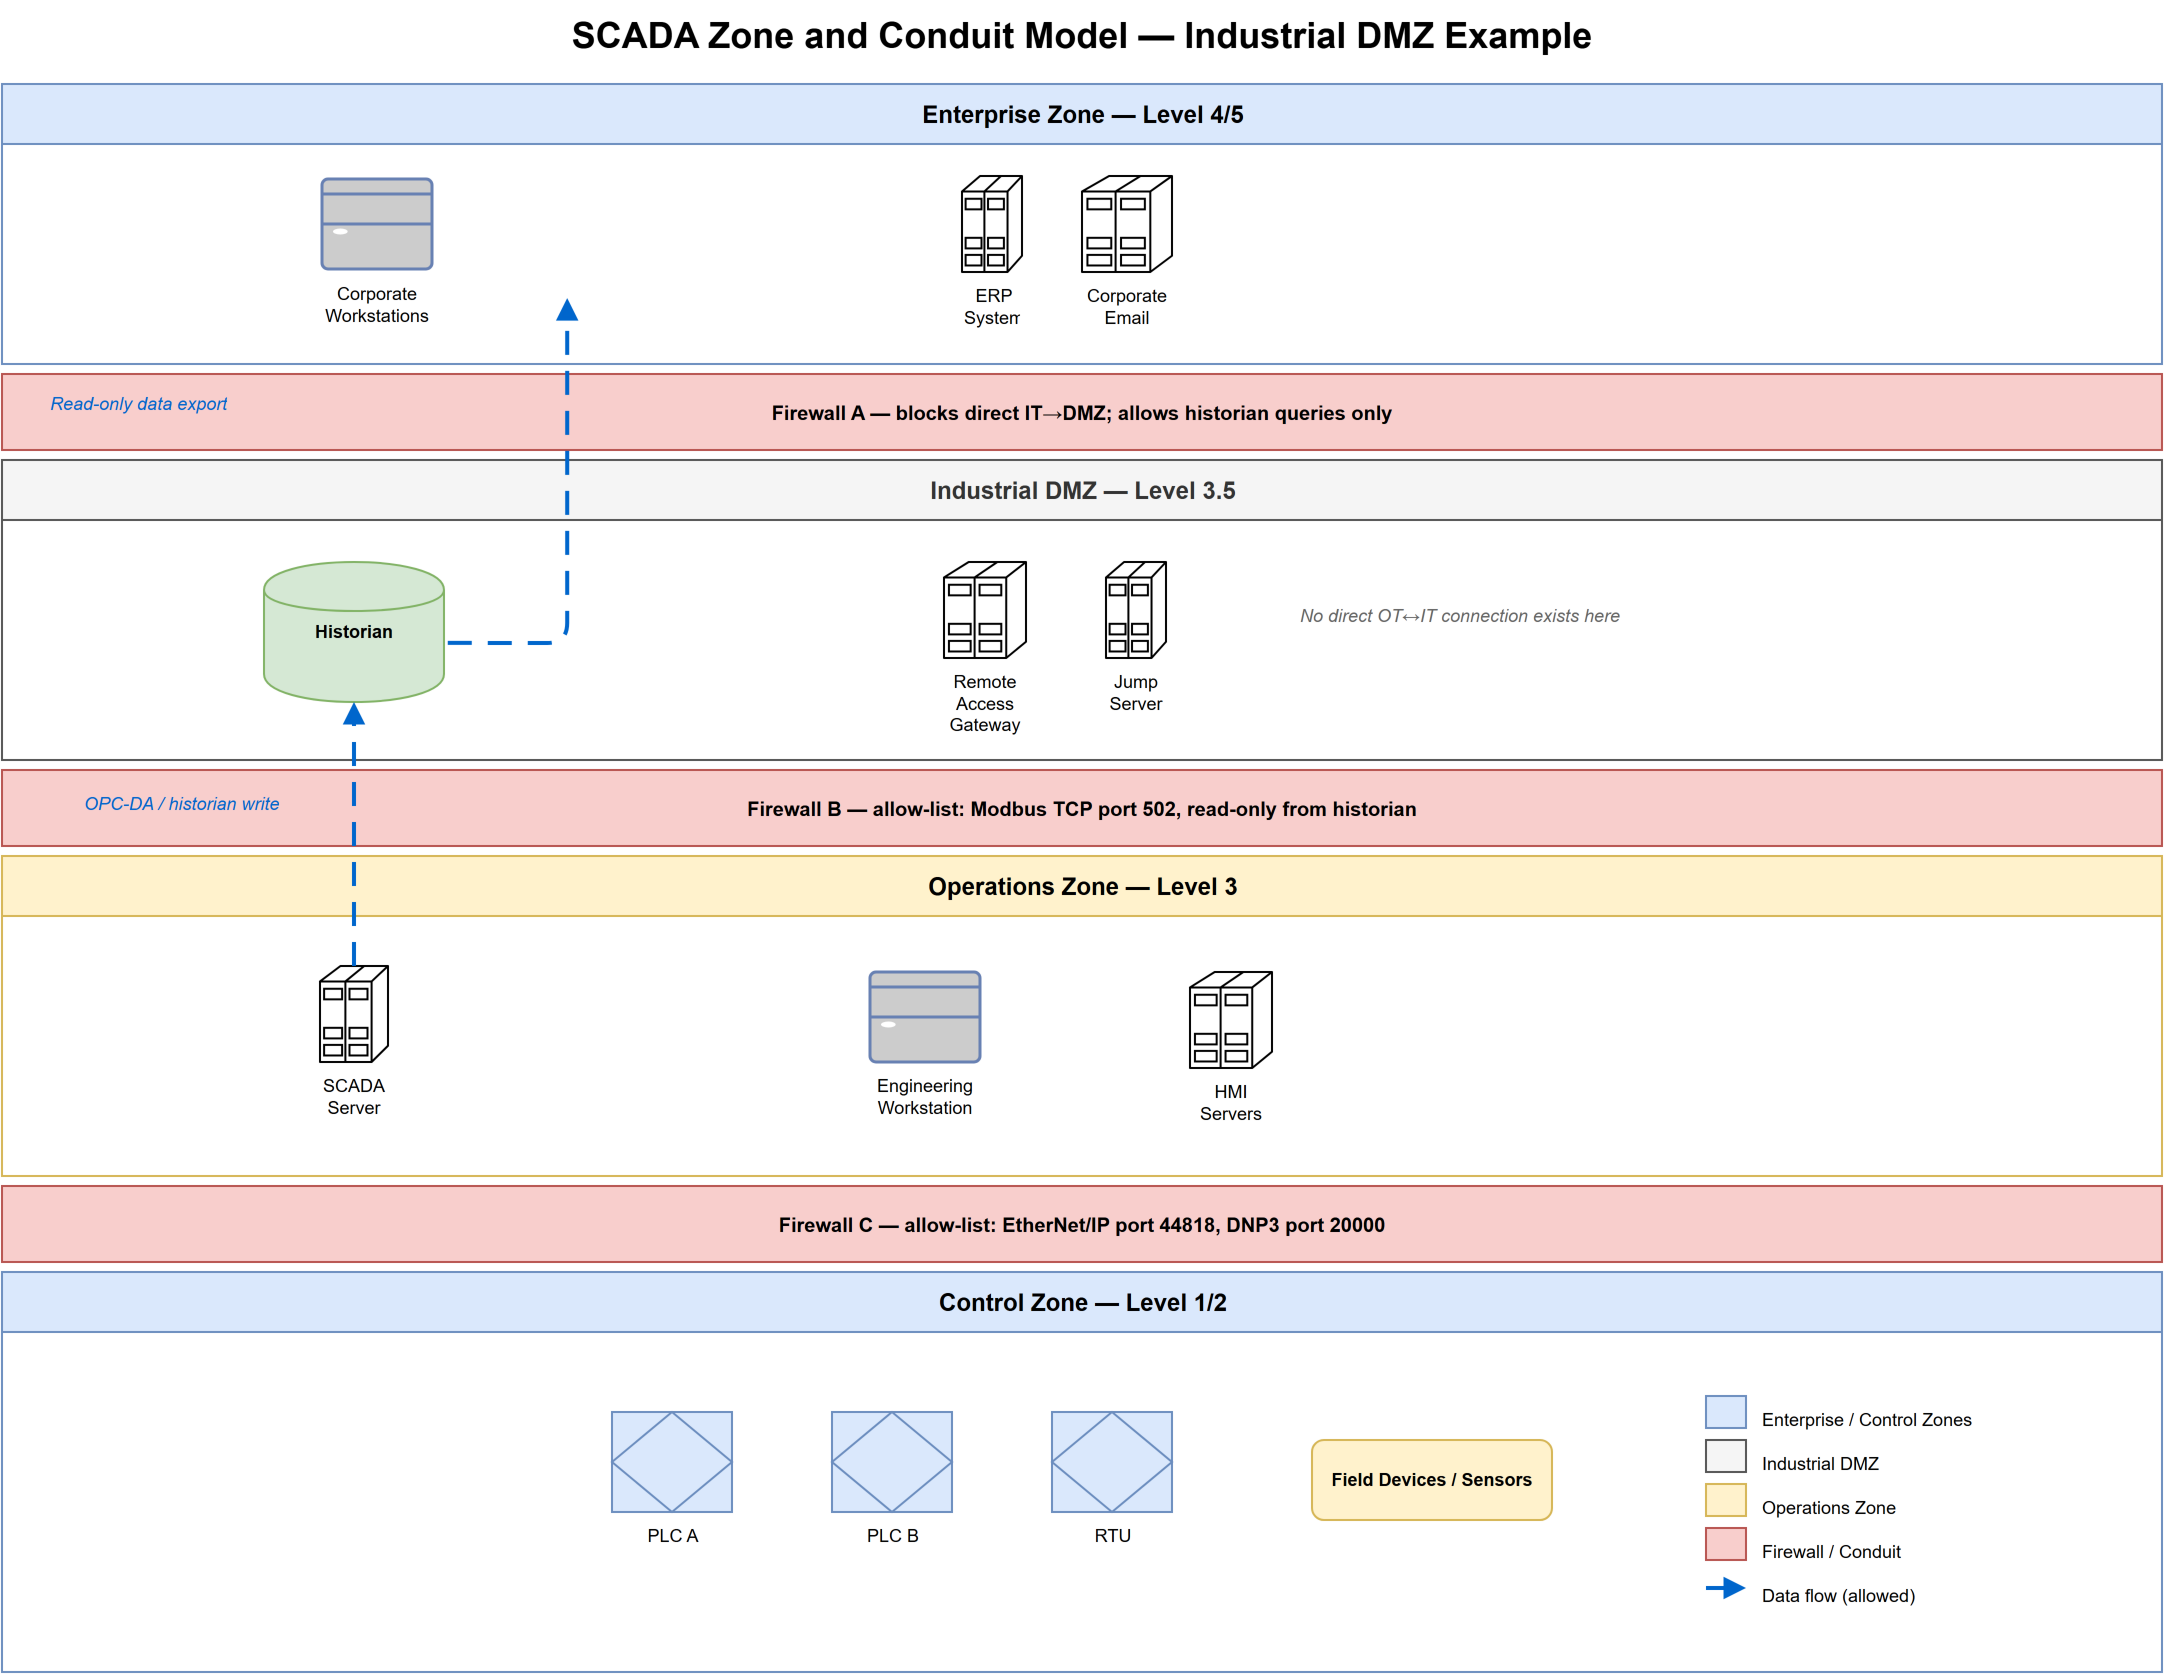Select the 'RTU' label
Viewport: 2165px width, 1675px height.
click(1112, 1536)
